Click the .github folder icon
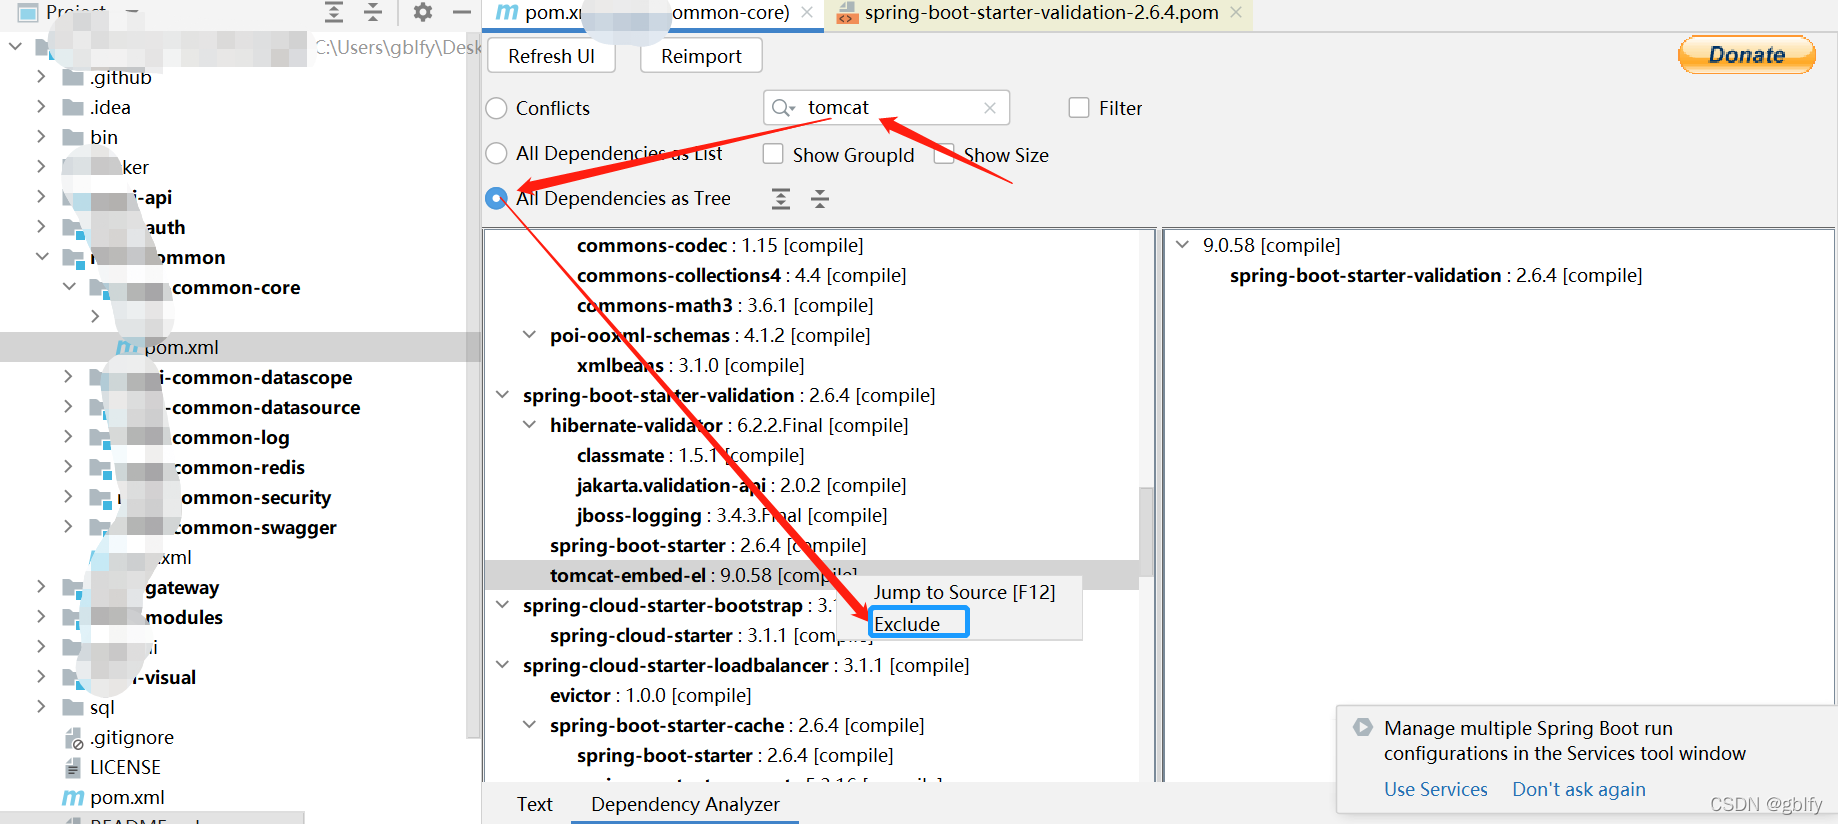Viewport: 1838px width, 824px height. [x=73, y=78]
